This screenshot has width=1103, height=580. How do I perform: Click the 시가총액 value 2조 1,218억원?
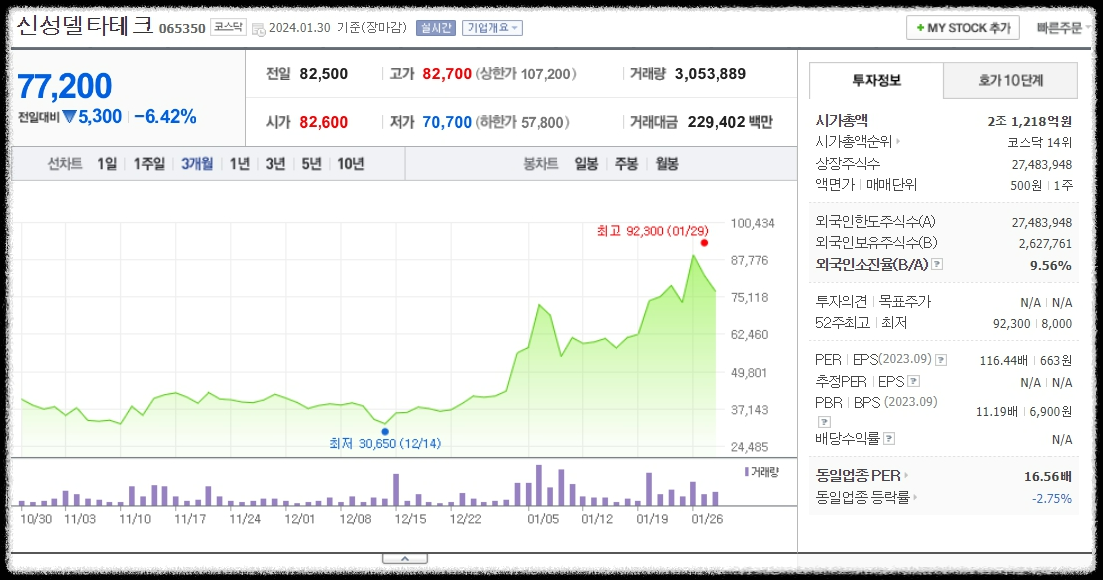pyautogui.click(x=1029, y=122)
